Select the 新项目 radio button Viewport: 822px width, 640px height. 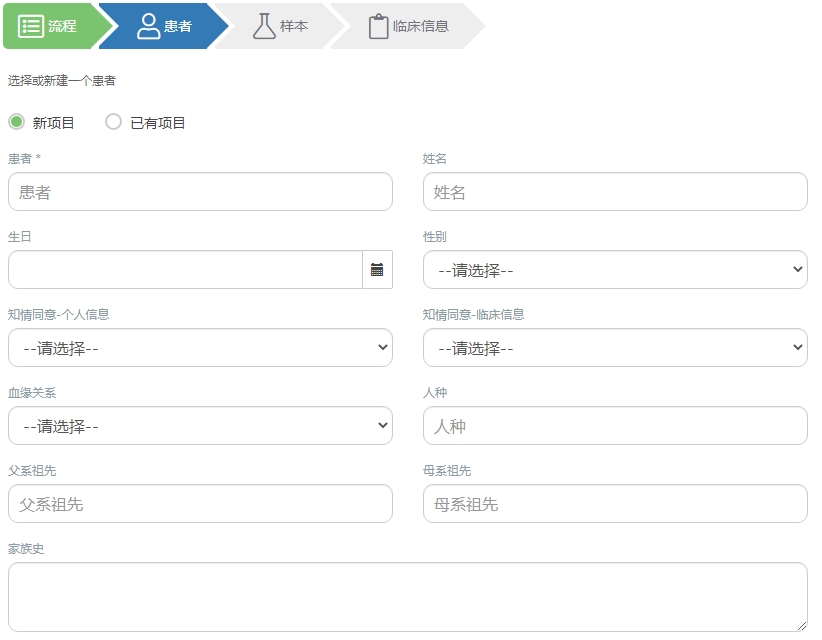[x=17, y=121]
